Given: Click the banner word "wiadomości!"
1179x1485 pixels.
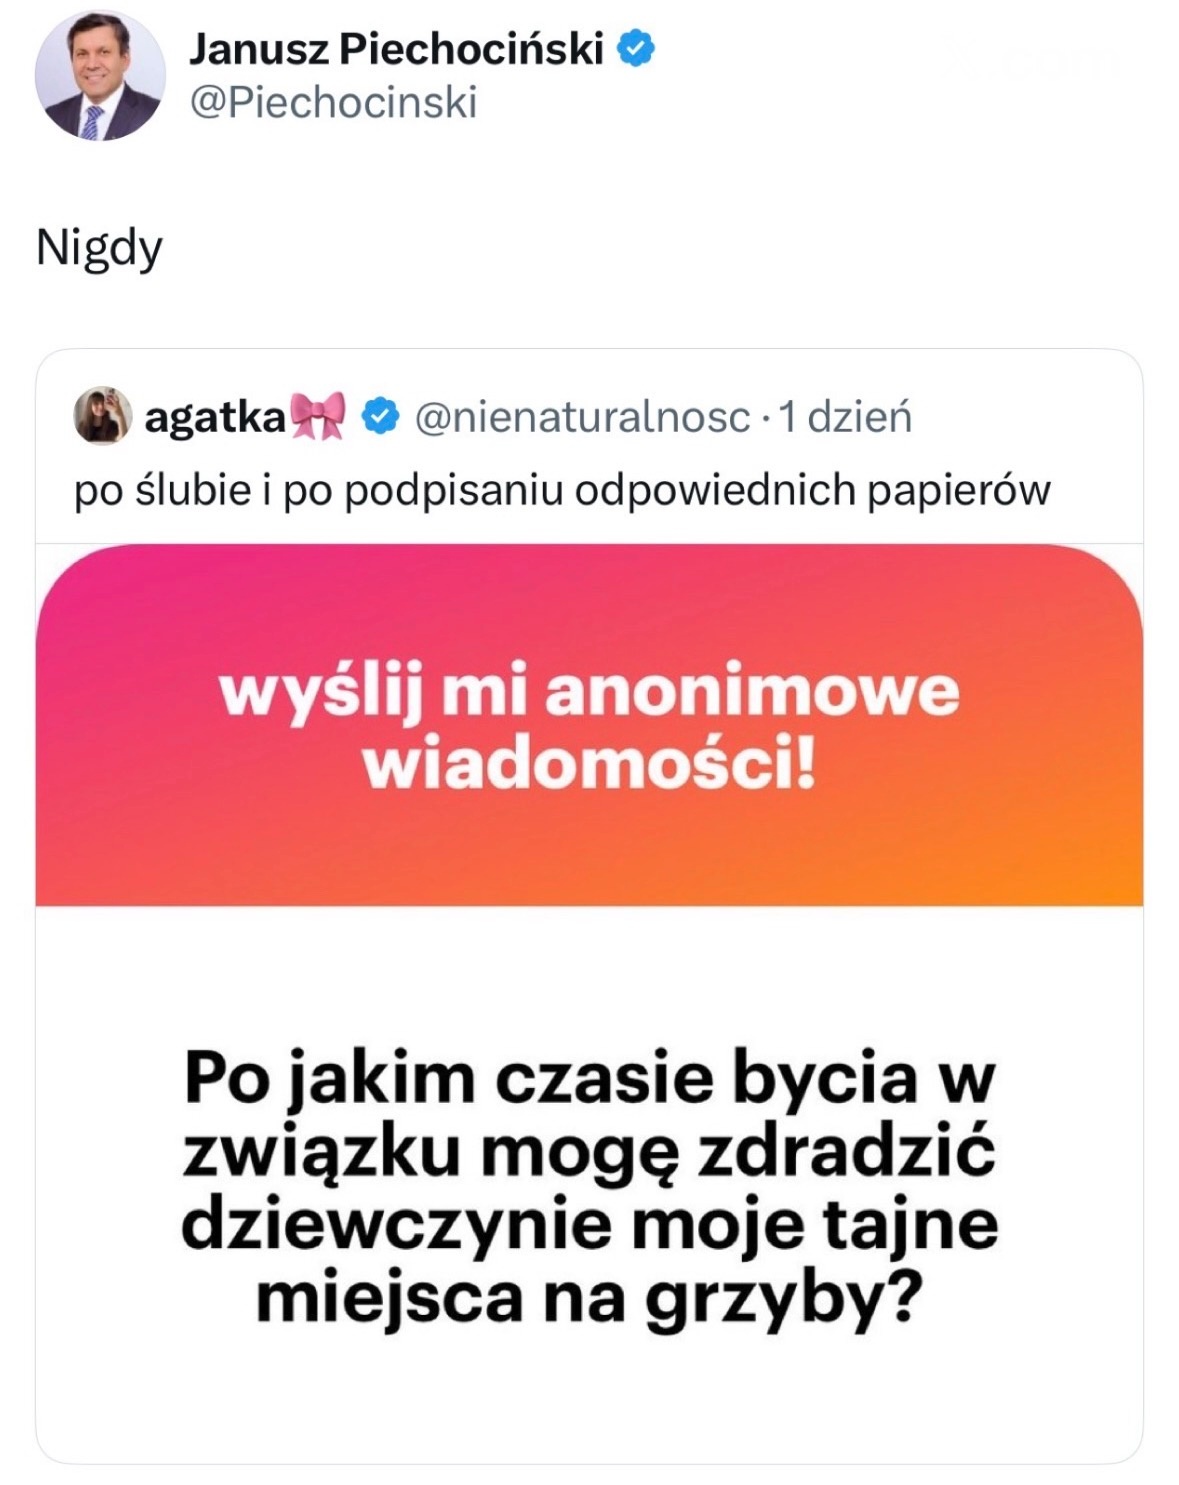Looking at the screenshot, I should (589, 765).
